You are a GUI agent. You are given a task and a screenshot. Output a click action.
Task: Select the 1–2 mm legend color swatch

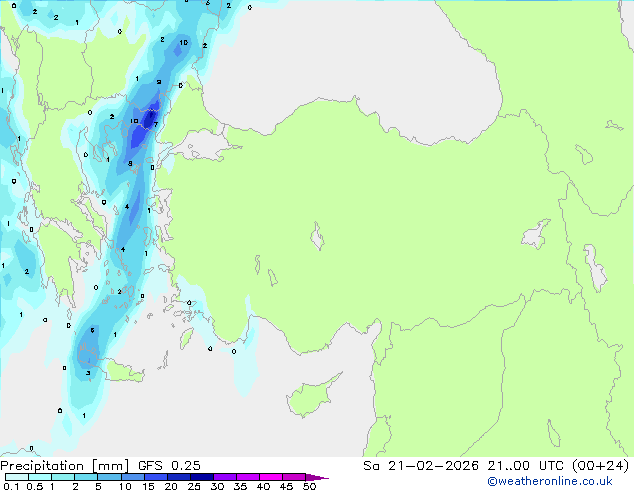(x=63, y=477)
